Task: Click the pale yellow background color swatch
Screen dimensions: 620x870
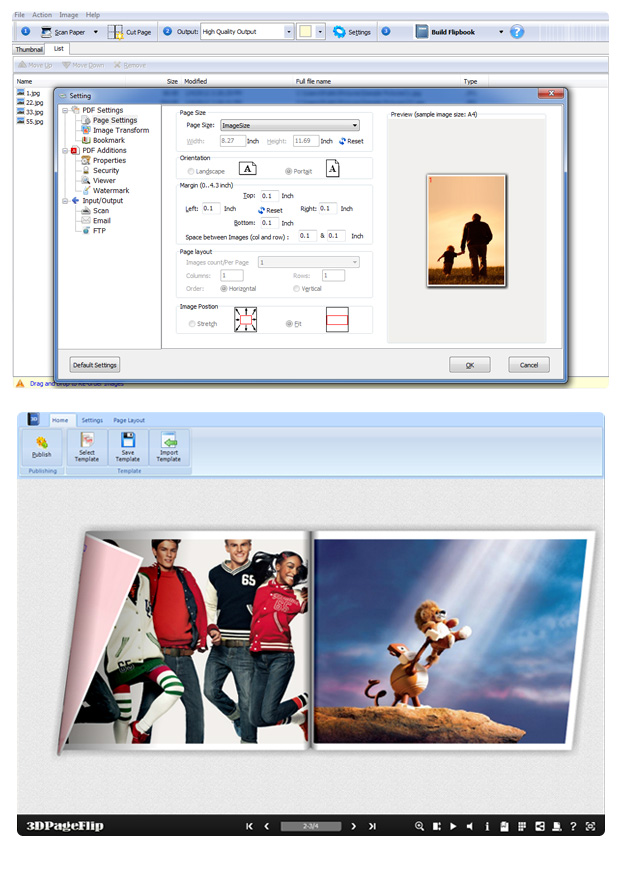Action: [x=305, y=32]
